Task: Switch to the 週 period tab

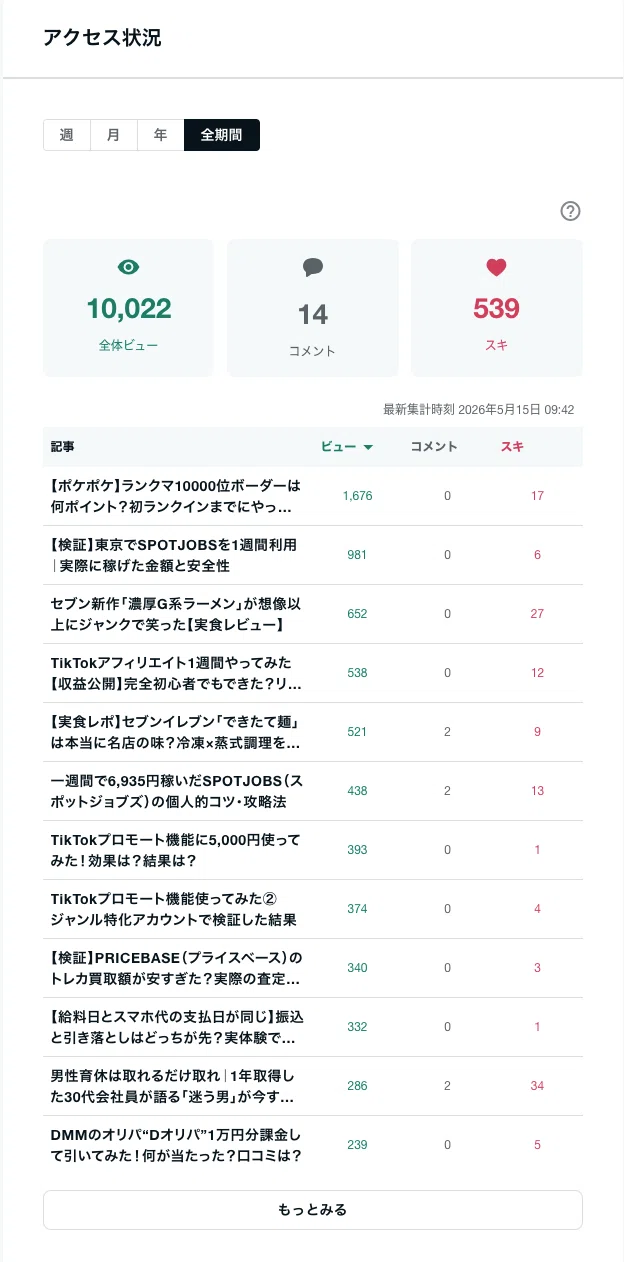Action: pyautogui.click(x=67, y=135)
